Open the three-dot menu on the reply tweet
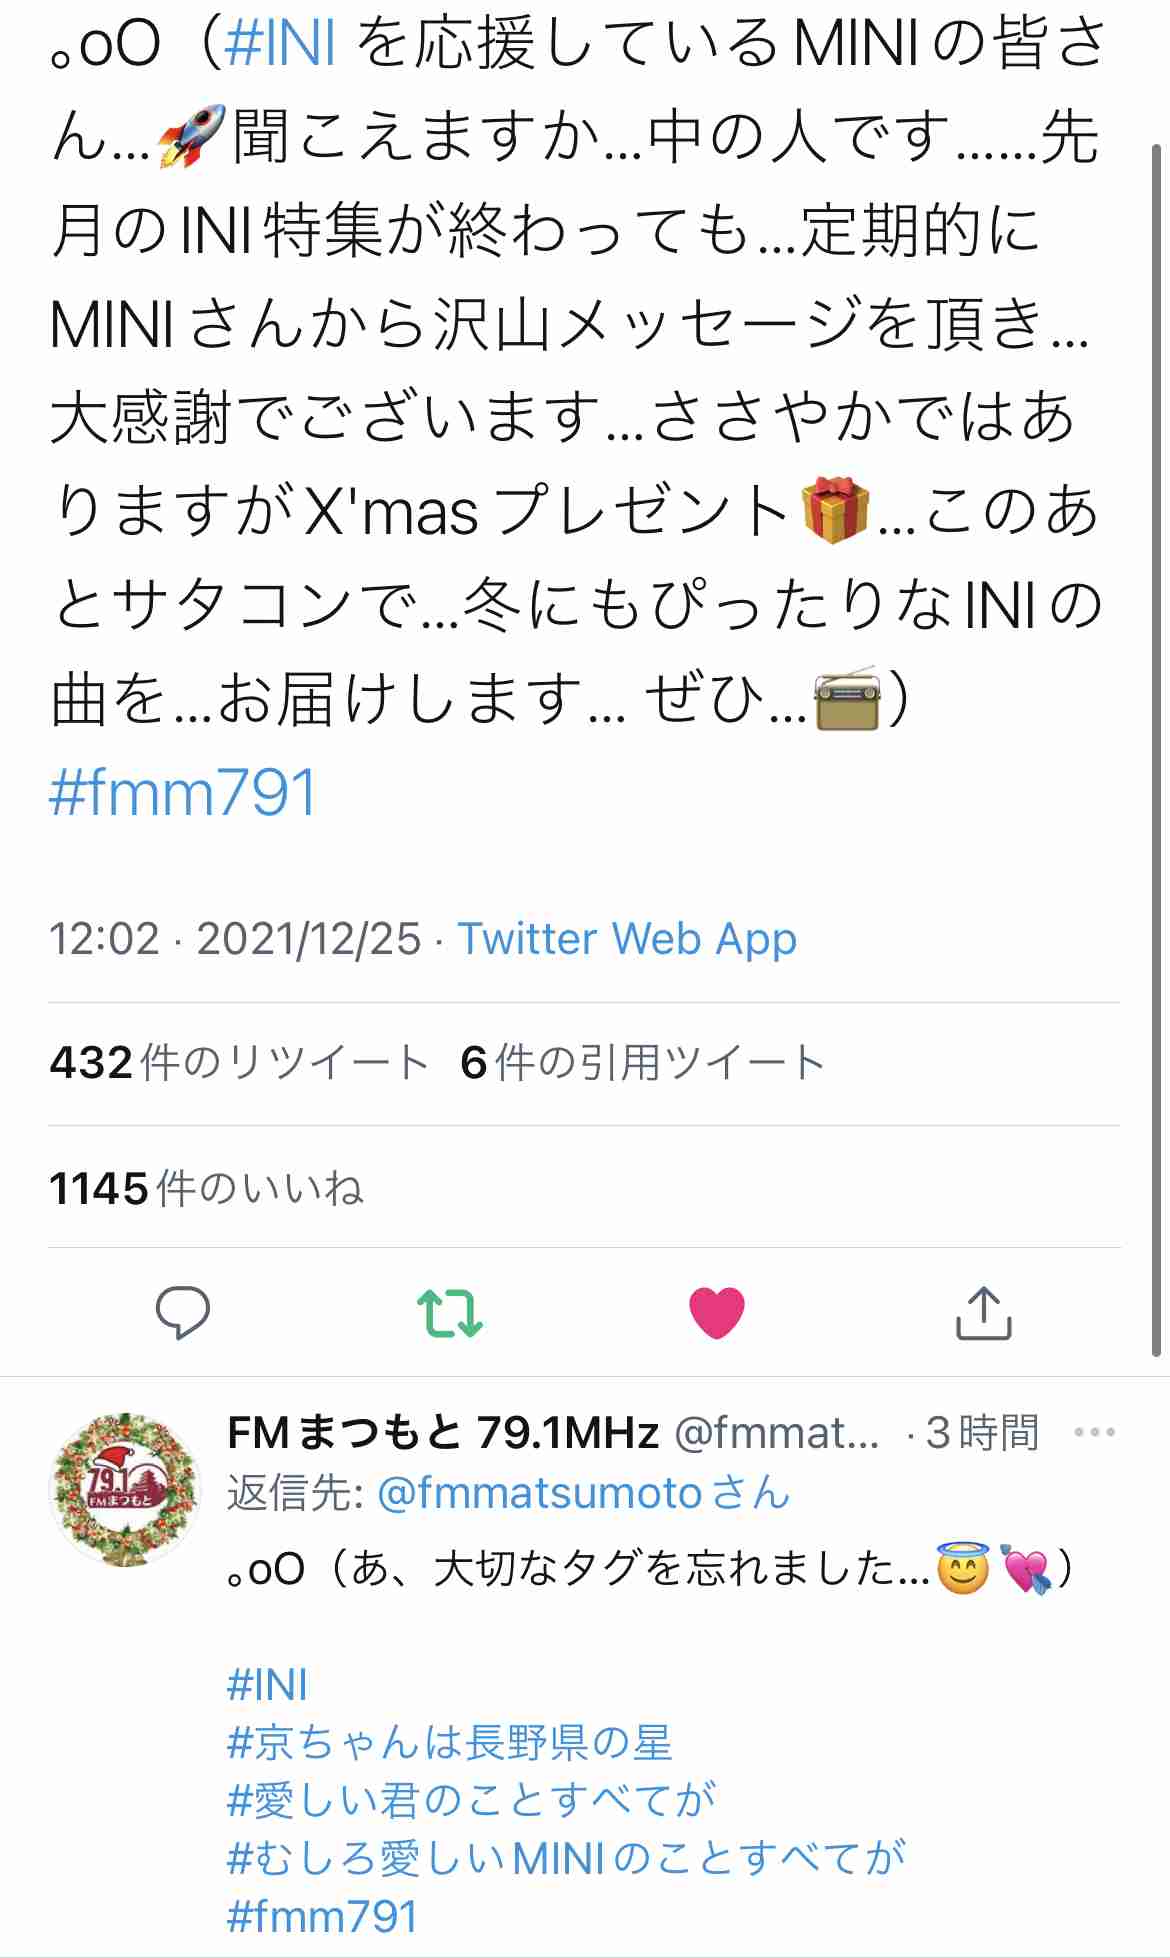1170x1958 pixels. point(1094,1433)
